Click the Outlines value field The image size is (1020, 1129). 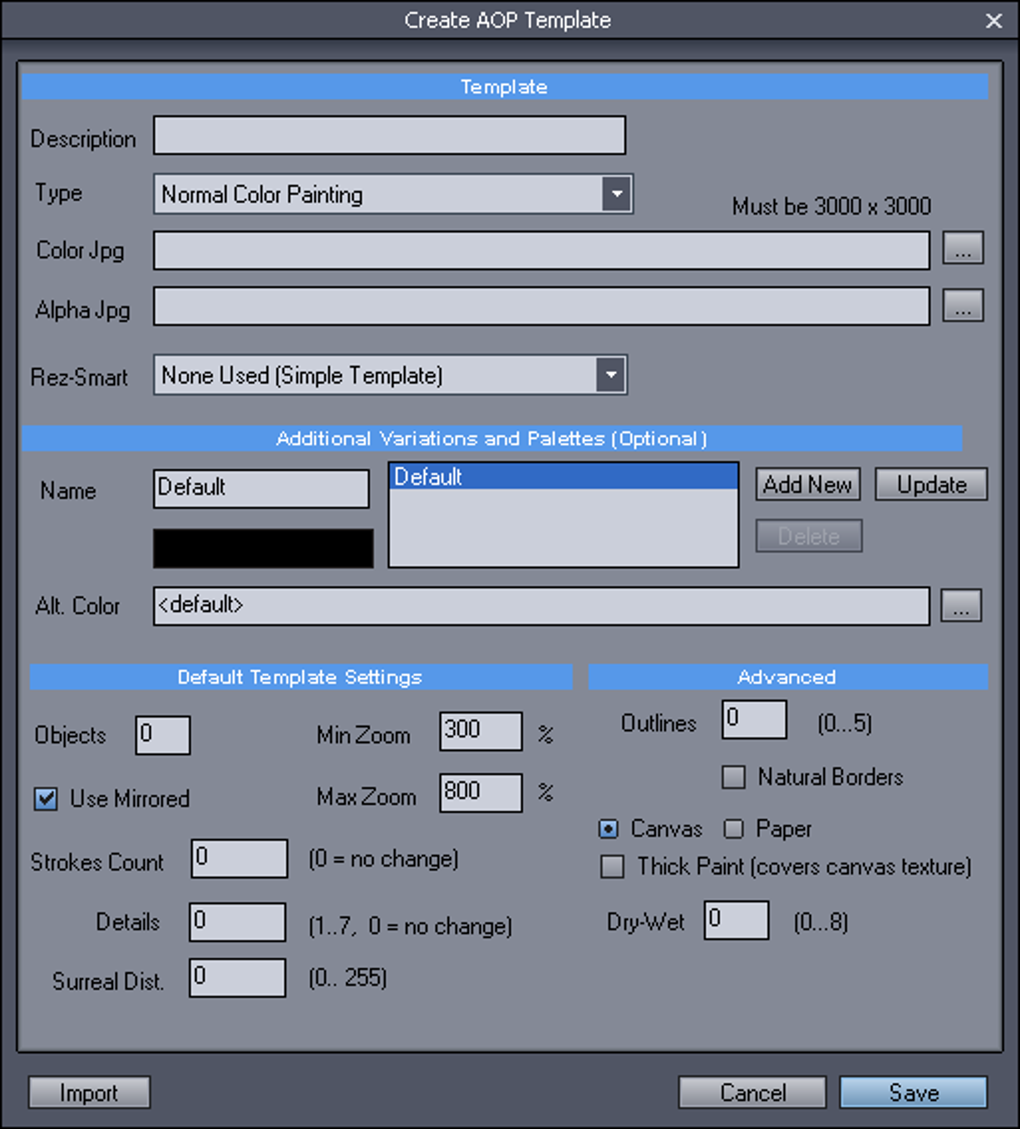[x=754, y=719]
